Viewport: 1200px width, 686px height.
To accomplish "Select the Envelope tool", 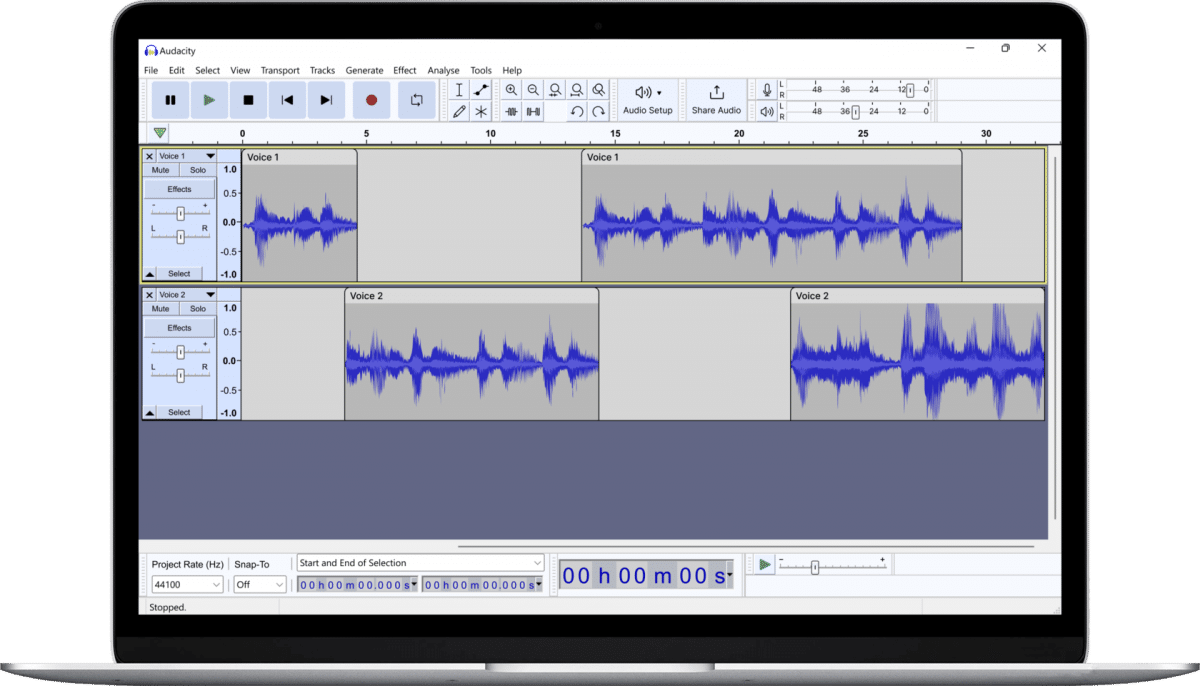I will (x=481, y=90).
